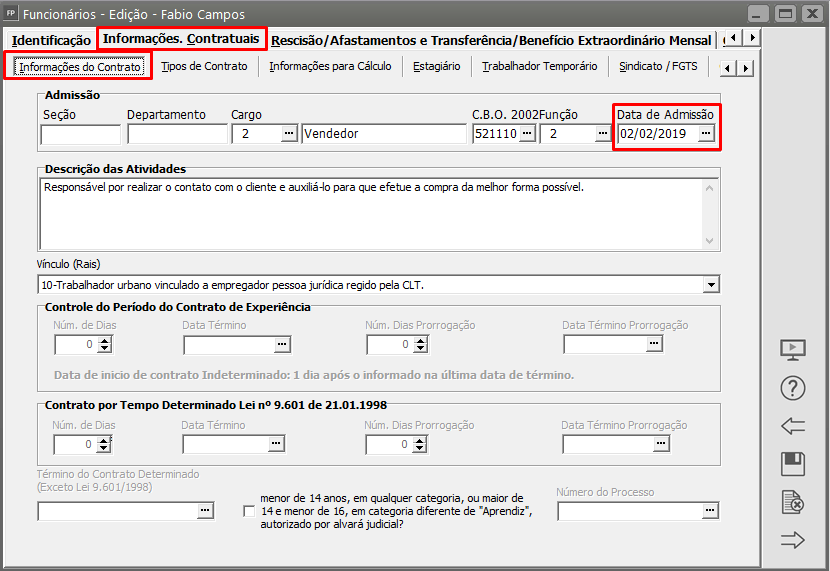Check the menor de 14 anos checkbox
830x571 pixels.
(x=249, y=511)
